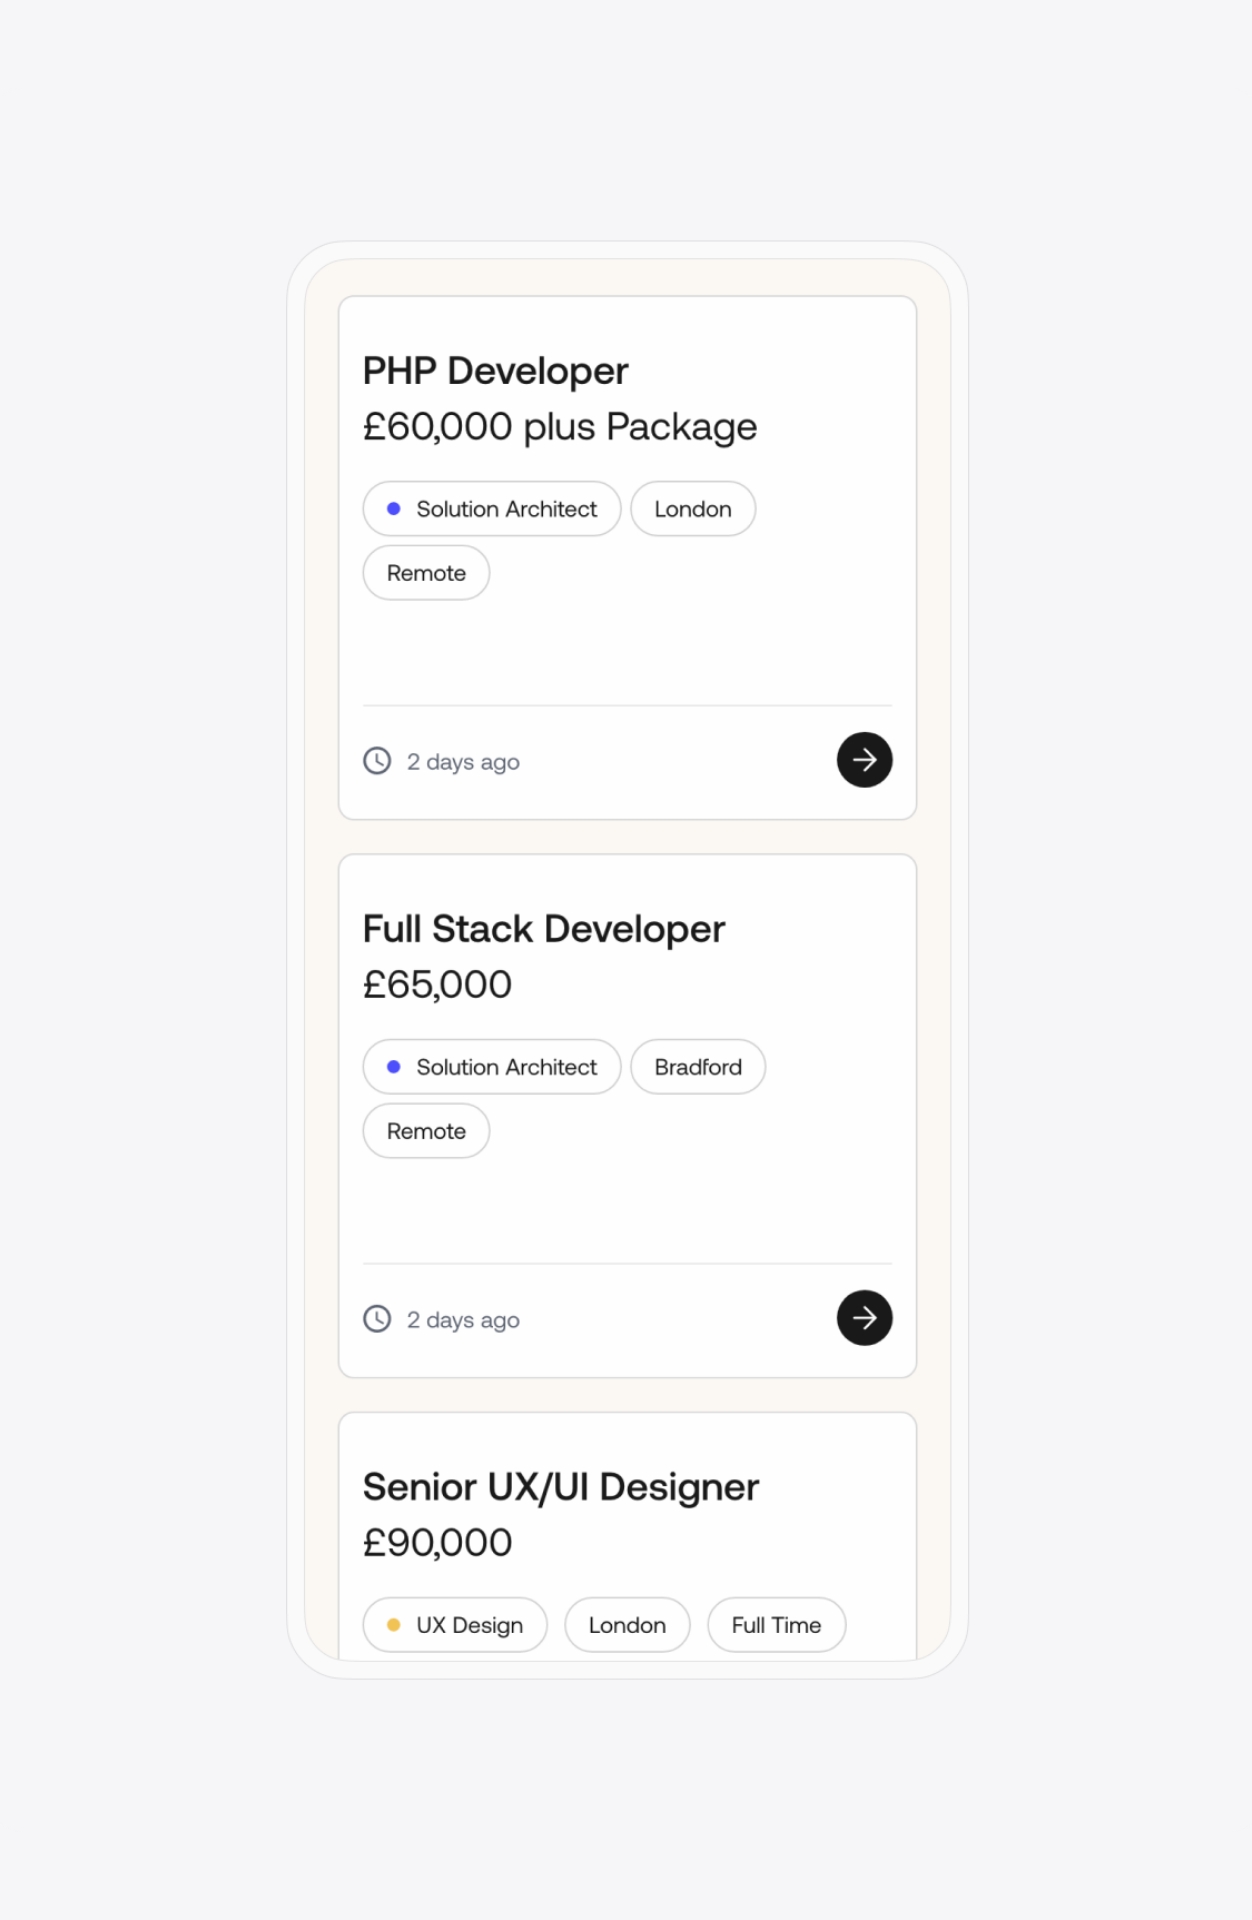Click the purple dot on Full Stack Developer's tag

(x=394, y=1066)
